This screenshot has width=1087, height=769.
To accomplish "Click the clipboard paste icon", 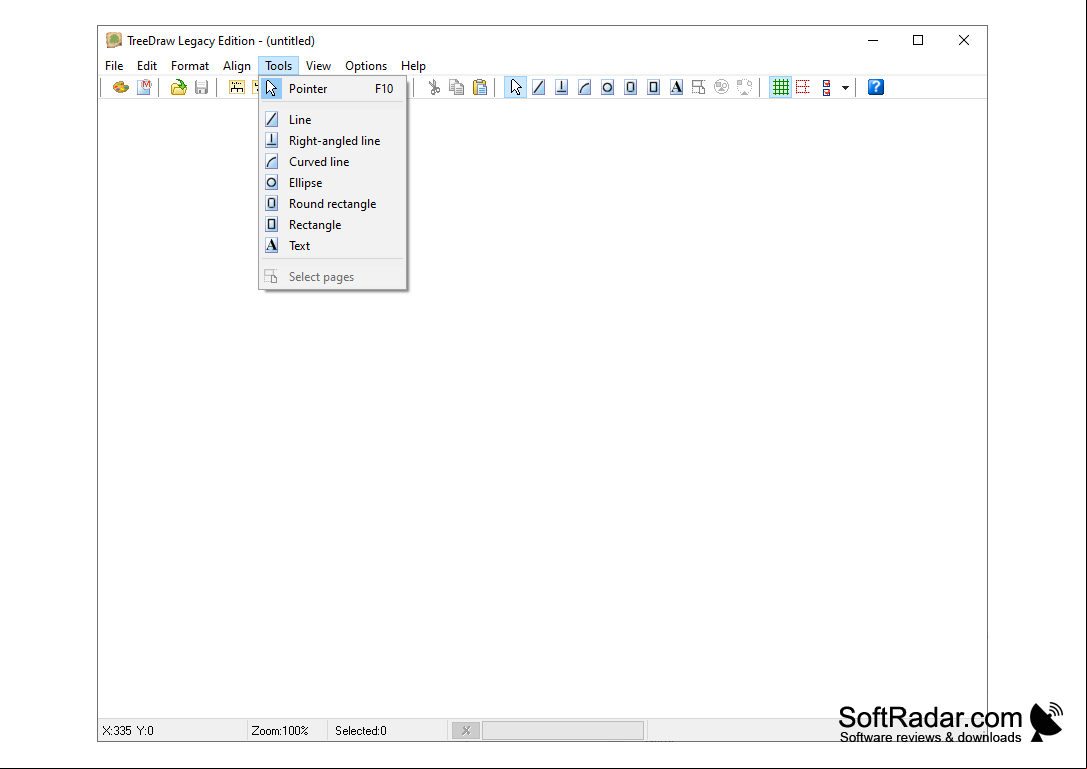I will pyautogui.click(x=480, y=87).
